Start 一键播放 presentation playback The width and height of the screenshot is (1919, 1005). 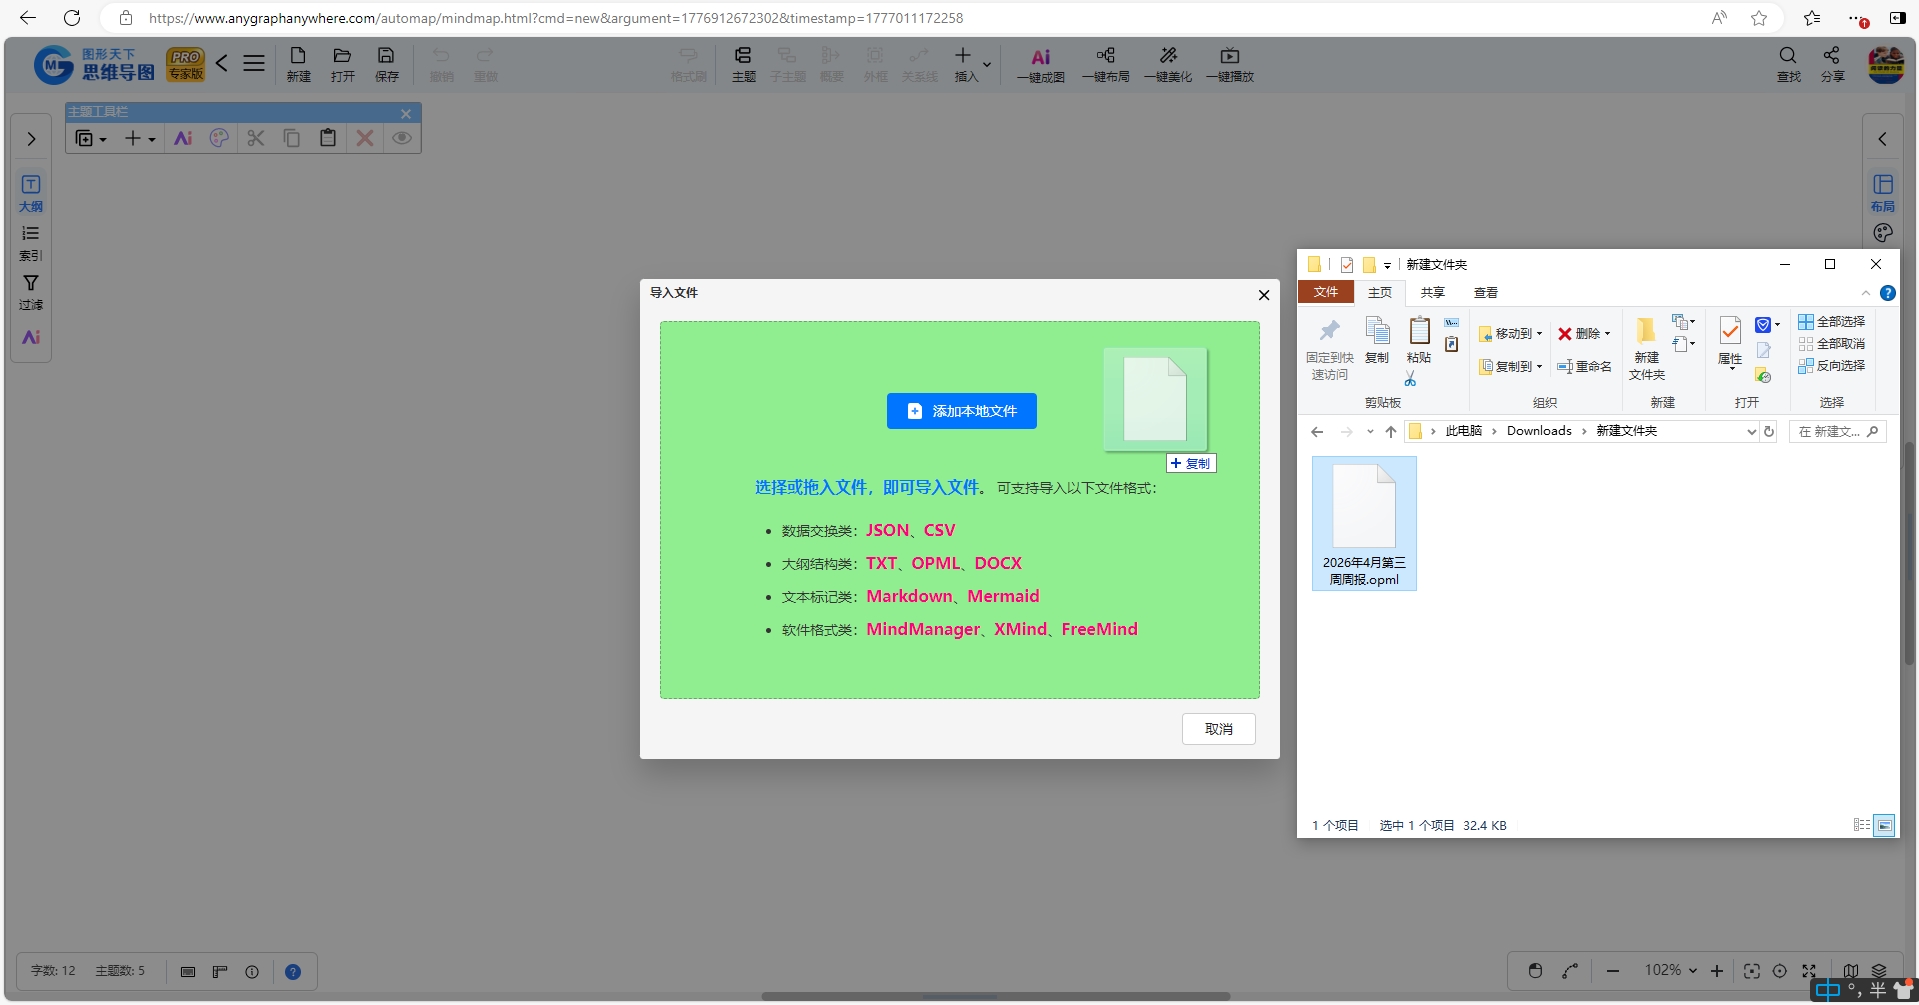click(x=1230, y=64)
